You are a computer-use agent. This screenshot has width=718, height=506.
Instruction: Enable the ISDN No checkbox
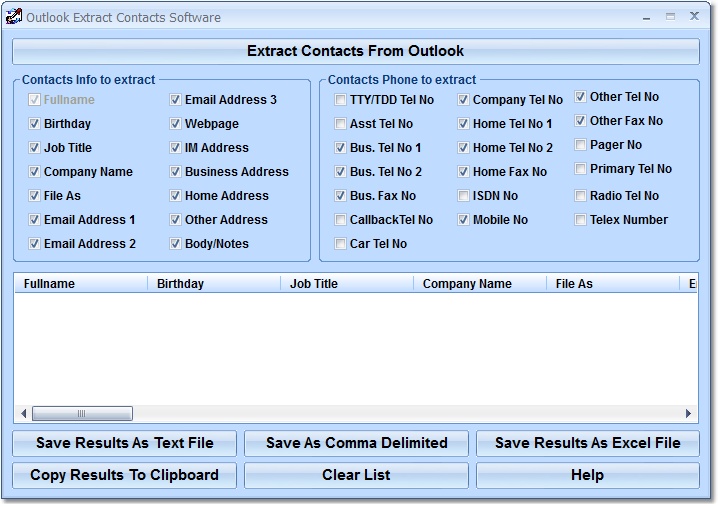(x=463, y=196)
